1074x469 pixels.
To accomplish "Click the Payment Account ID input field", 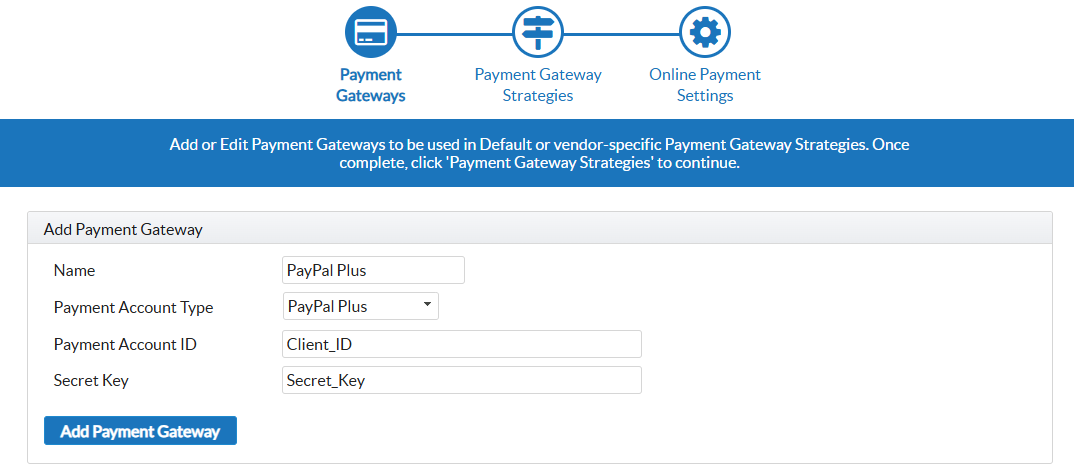I will tap(462, 344).
